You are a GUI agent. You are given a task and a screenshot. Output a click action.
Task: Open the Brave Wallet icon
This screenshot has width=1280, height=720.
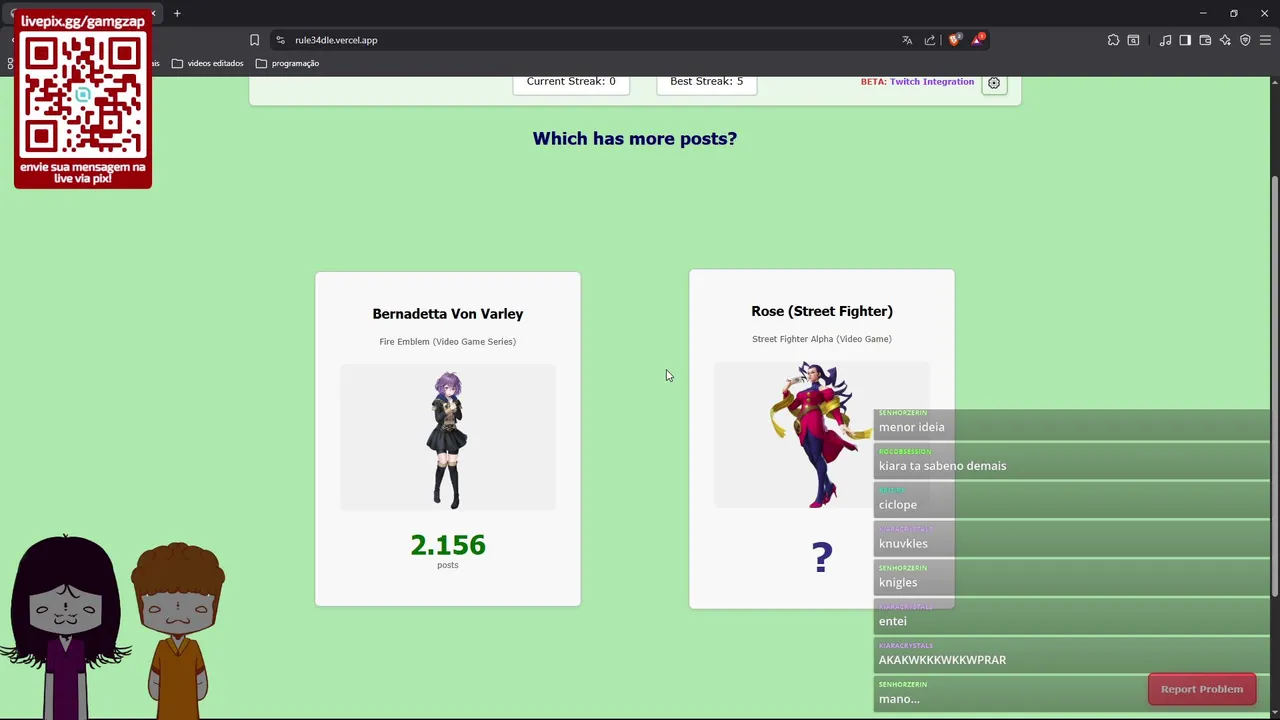click(1205, 40)
